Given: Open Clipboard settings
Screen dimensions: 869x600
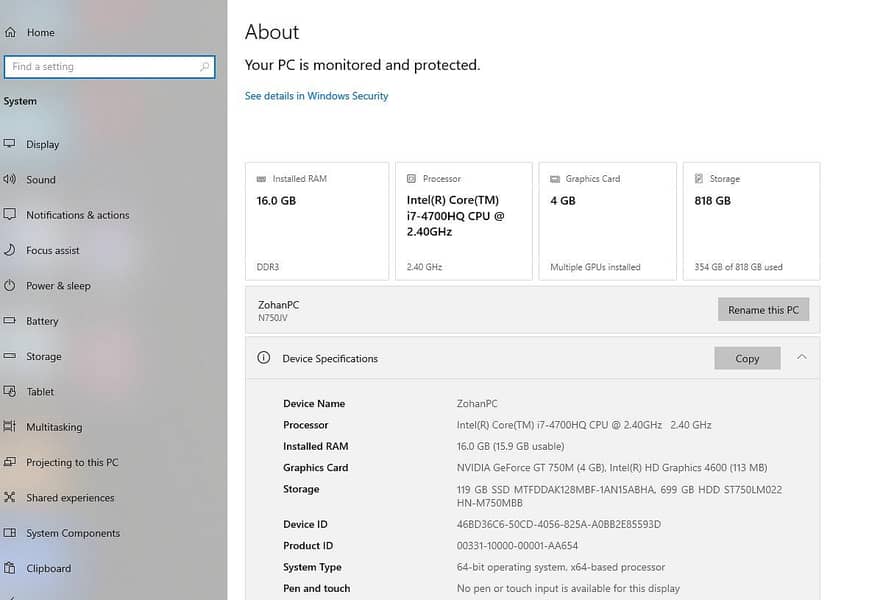Looking at the screenshot, I should tap(48, 568).
